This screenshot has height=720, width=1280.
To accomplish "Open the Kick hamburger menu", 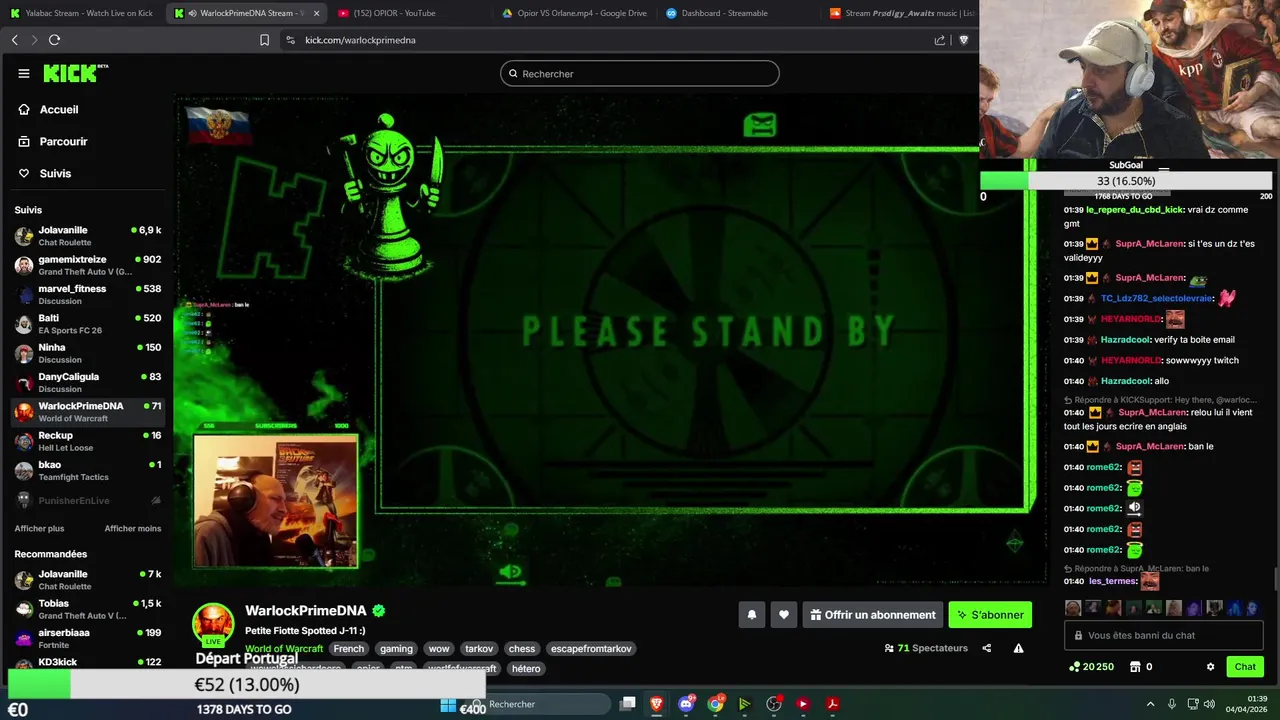I will pos(24,73).
